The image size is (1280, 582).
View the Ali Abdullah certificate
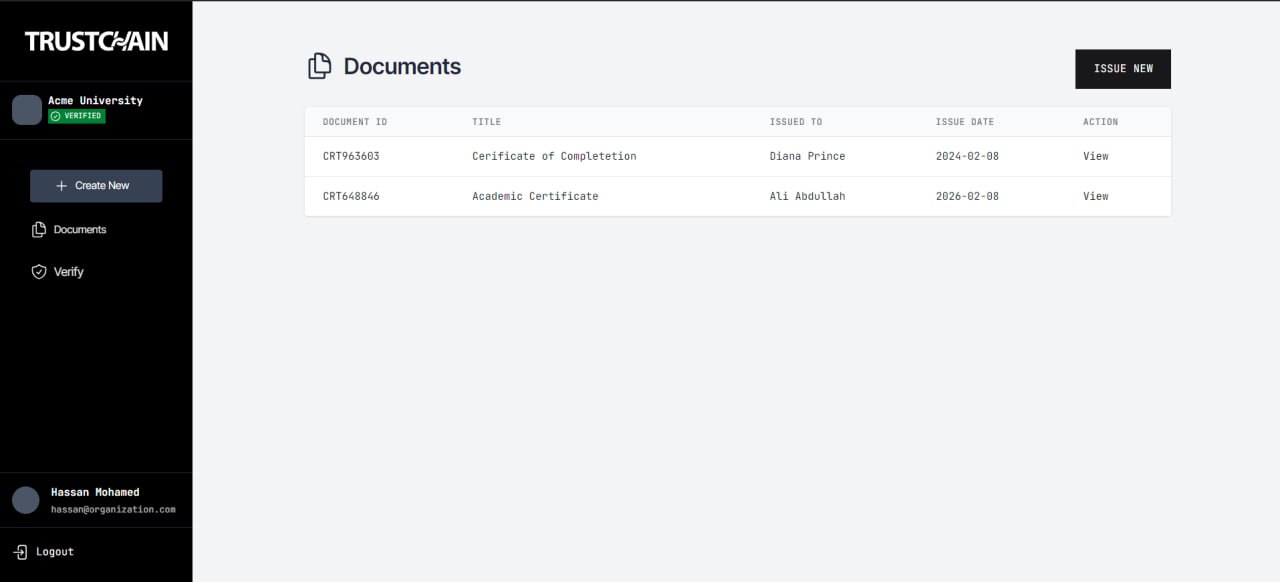pos(1096,196)
